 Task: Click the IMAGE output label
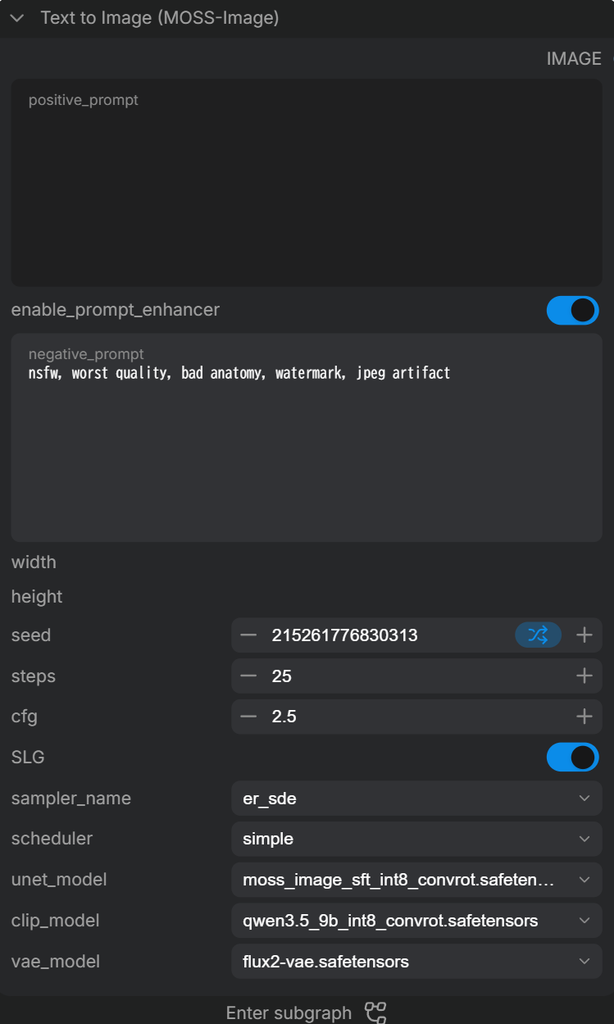(x=574, y=59)
